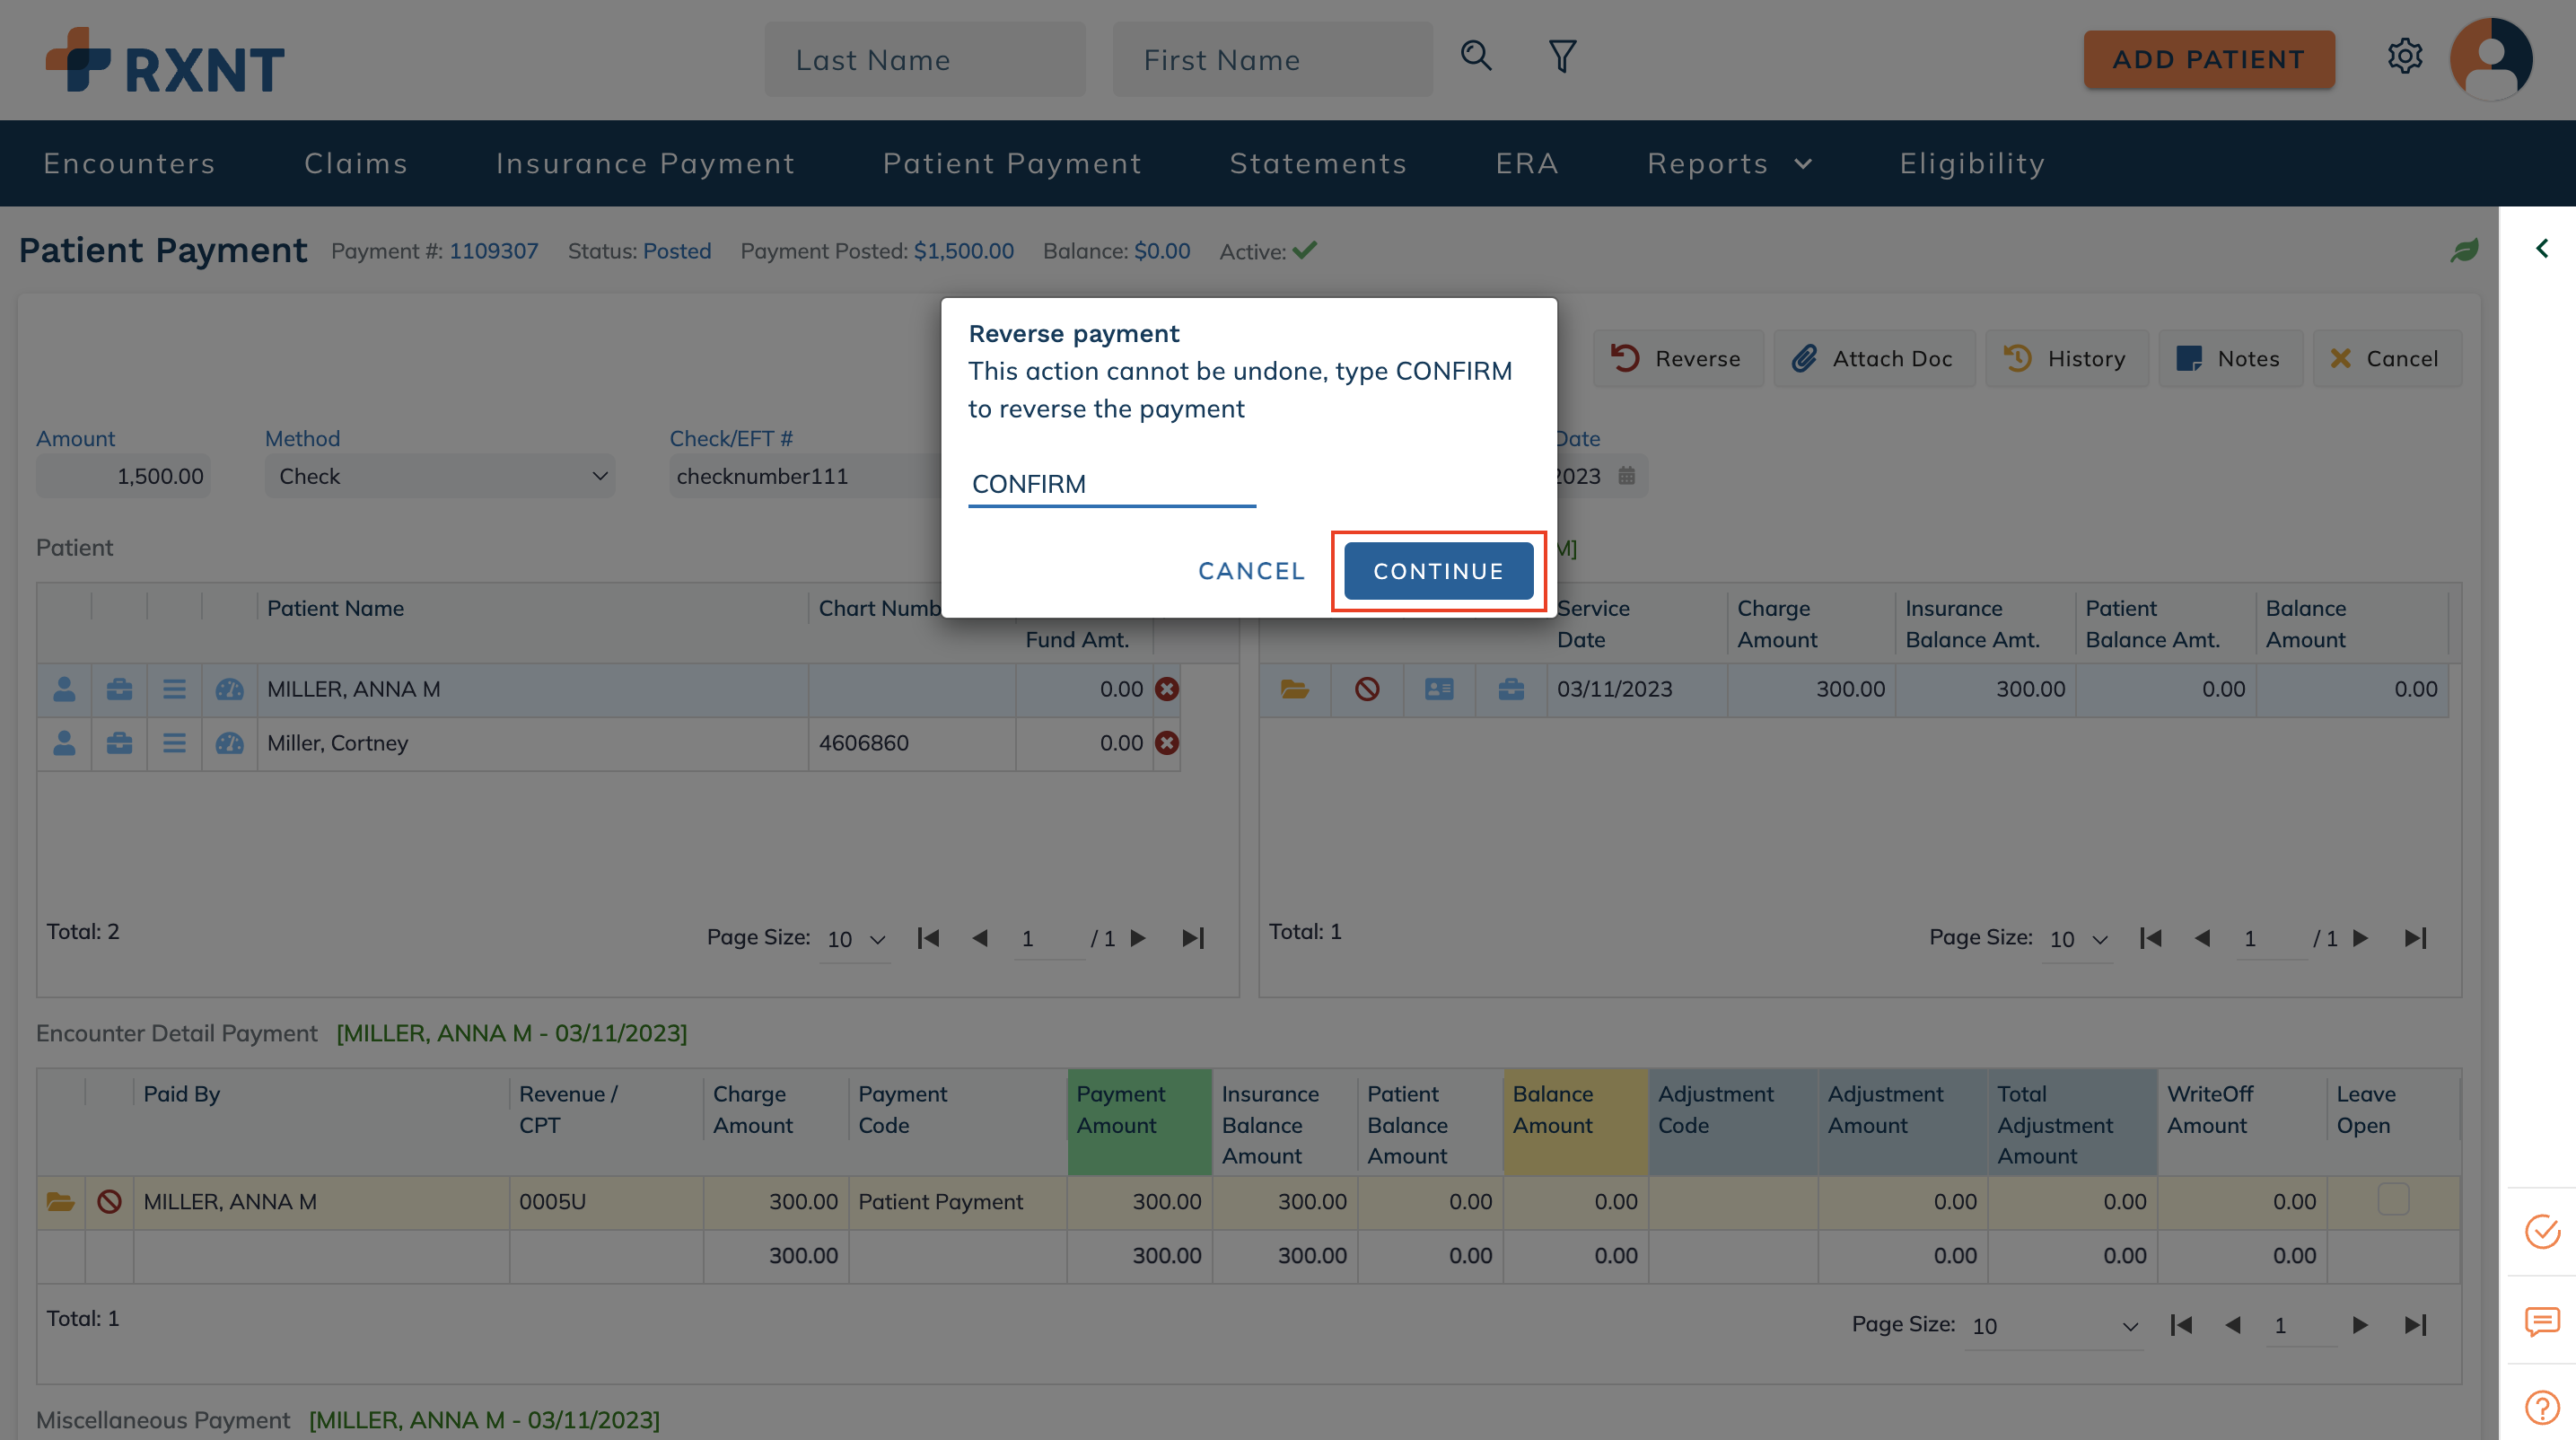Open the Statements tab

pyautogui.click(x=1318, y=163)
